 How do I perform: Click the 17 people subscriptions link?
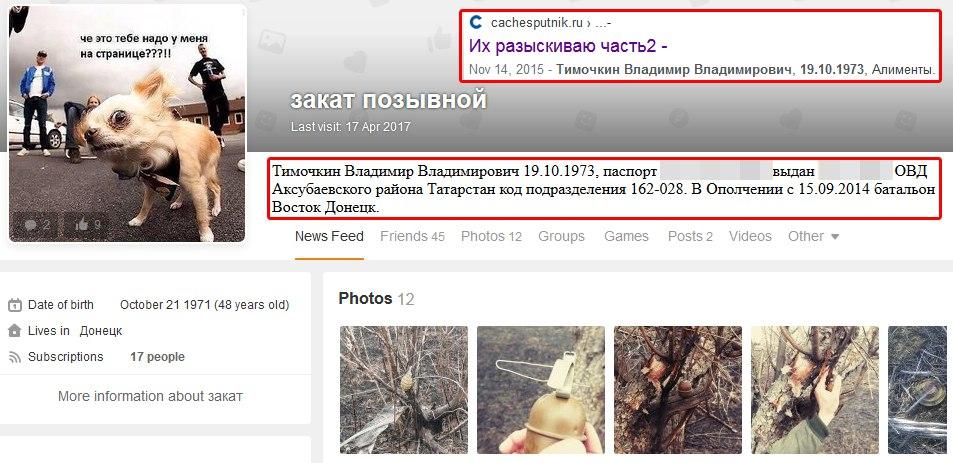(x=157, y=357)
